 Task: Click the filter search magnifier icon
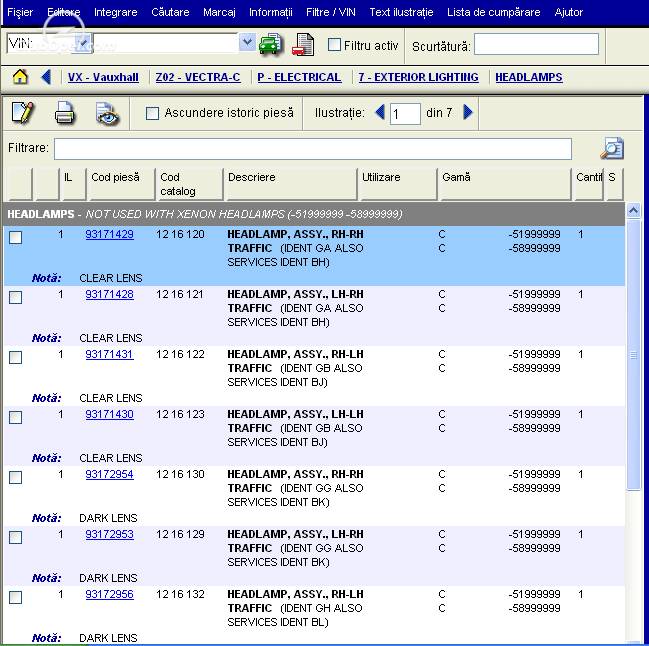612,148
